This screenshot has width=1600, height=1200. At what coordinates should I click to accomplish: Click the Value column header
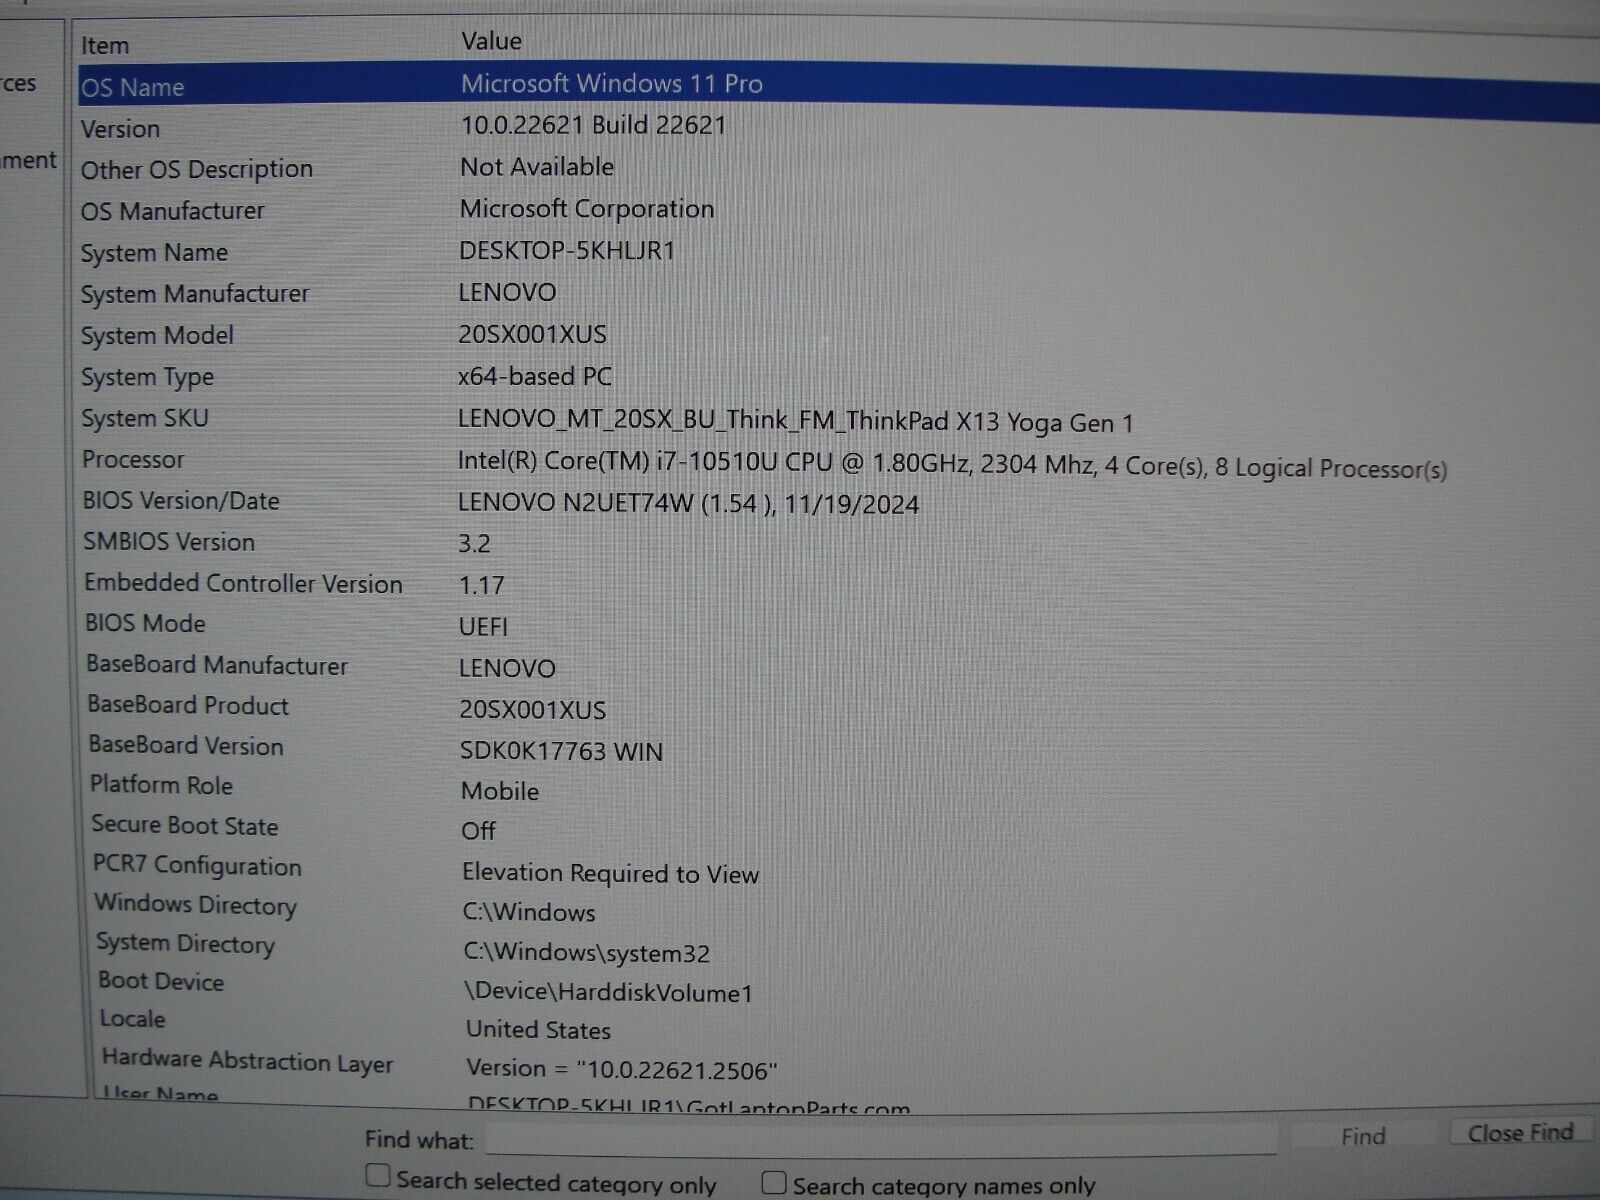click(x=491, y=41)
